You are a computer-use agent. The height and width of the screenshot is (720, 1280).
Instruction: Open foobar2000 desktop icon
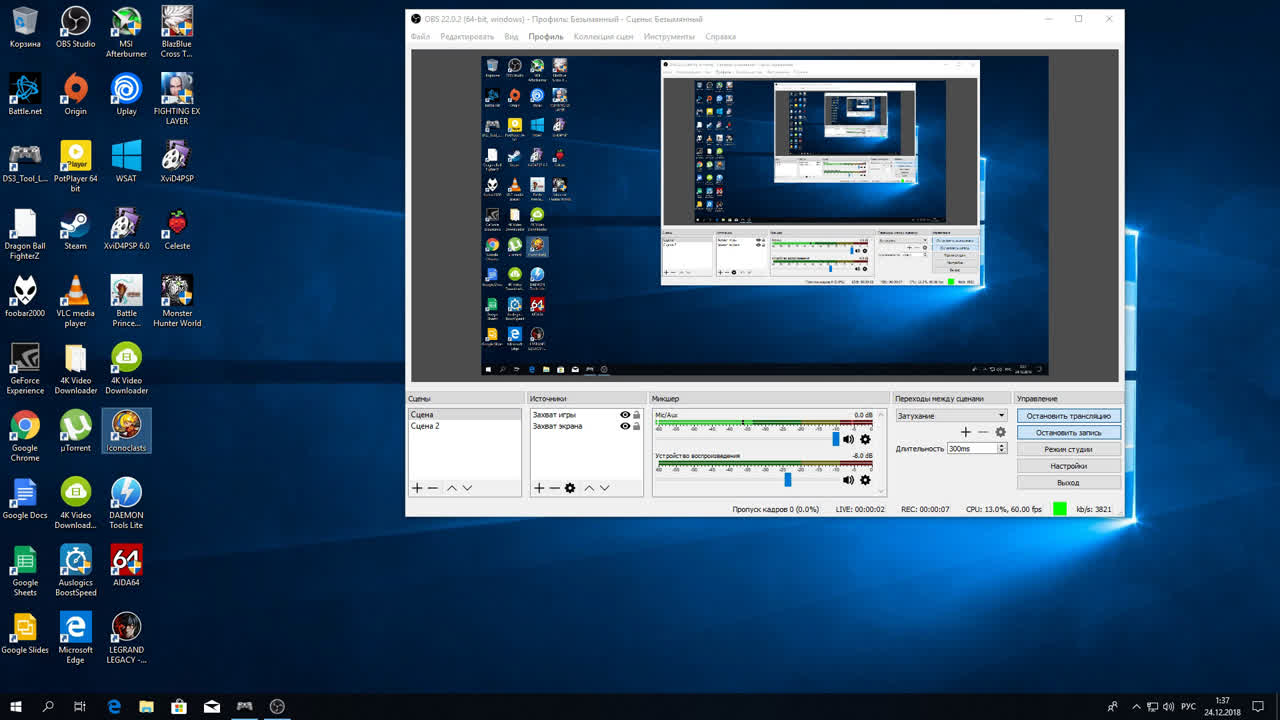pyautogui.click(x=25, y=297)
